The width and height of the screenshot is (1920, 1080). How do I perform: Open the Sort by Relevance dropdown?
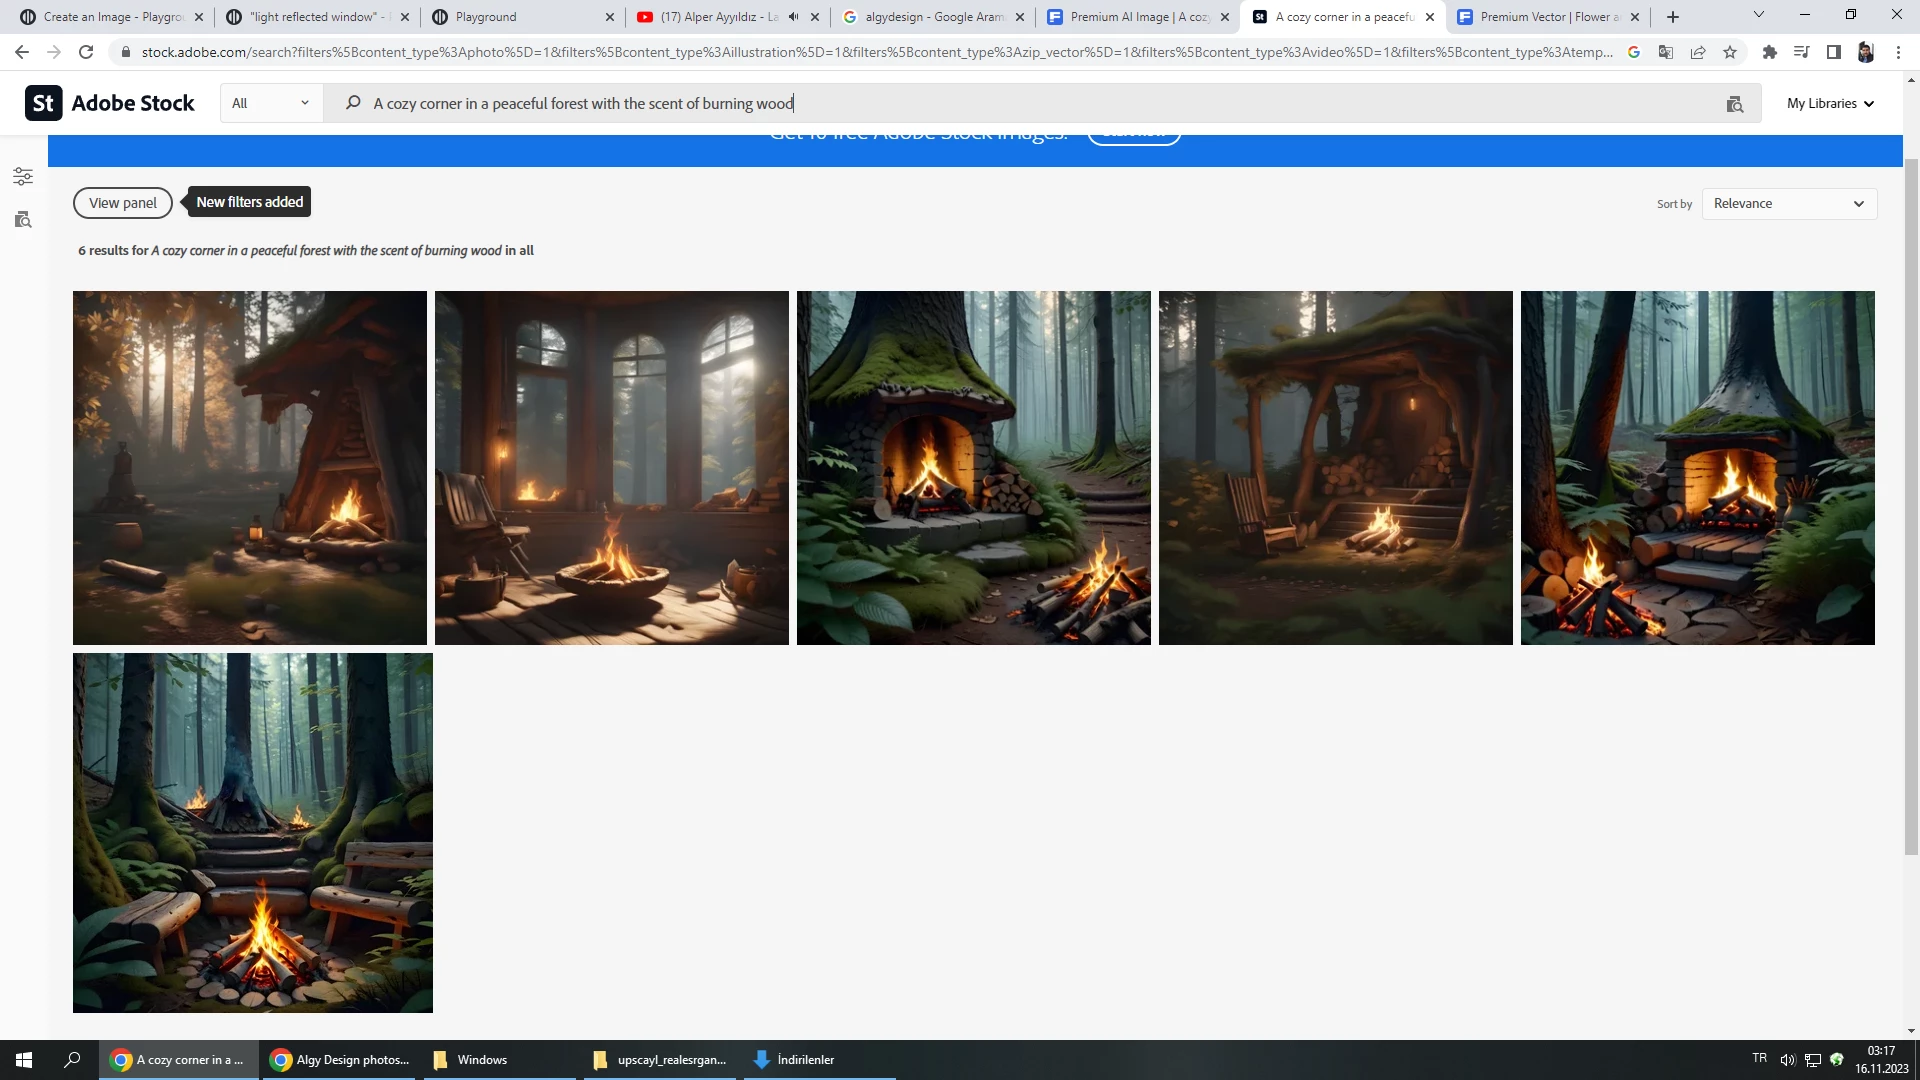1788,204
